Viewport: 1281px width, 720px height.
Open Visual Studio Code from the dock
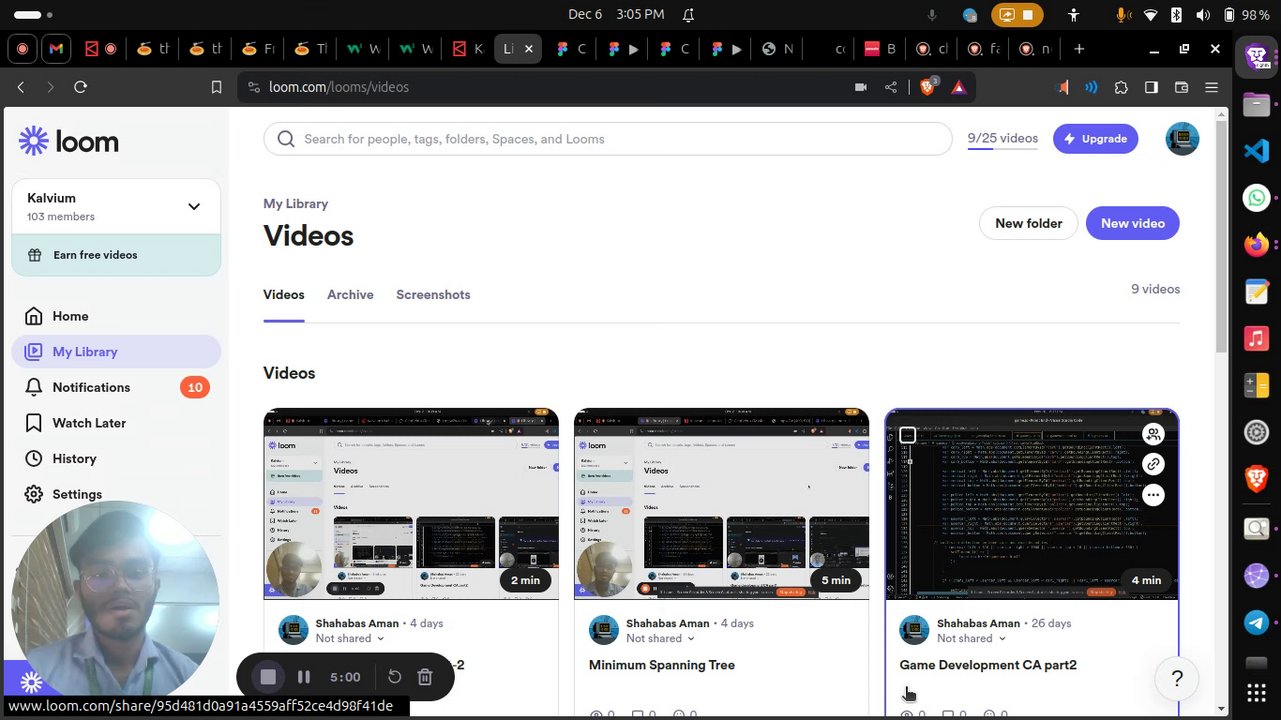[x=1257, y=151]
